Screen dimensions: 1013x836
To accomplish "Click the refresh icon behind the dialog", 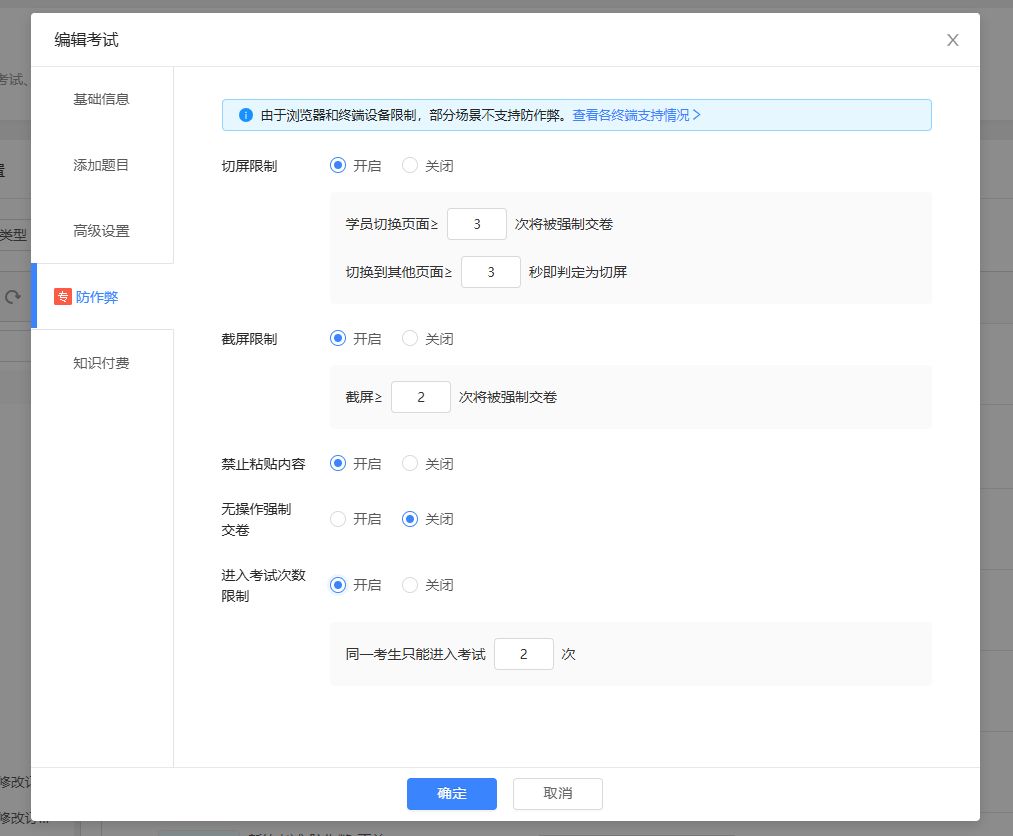I will click(13, 297).
